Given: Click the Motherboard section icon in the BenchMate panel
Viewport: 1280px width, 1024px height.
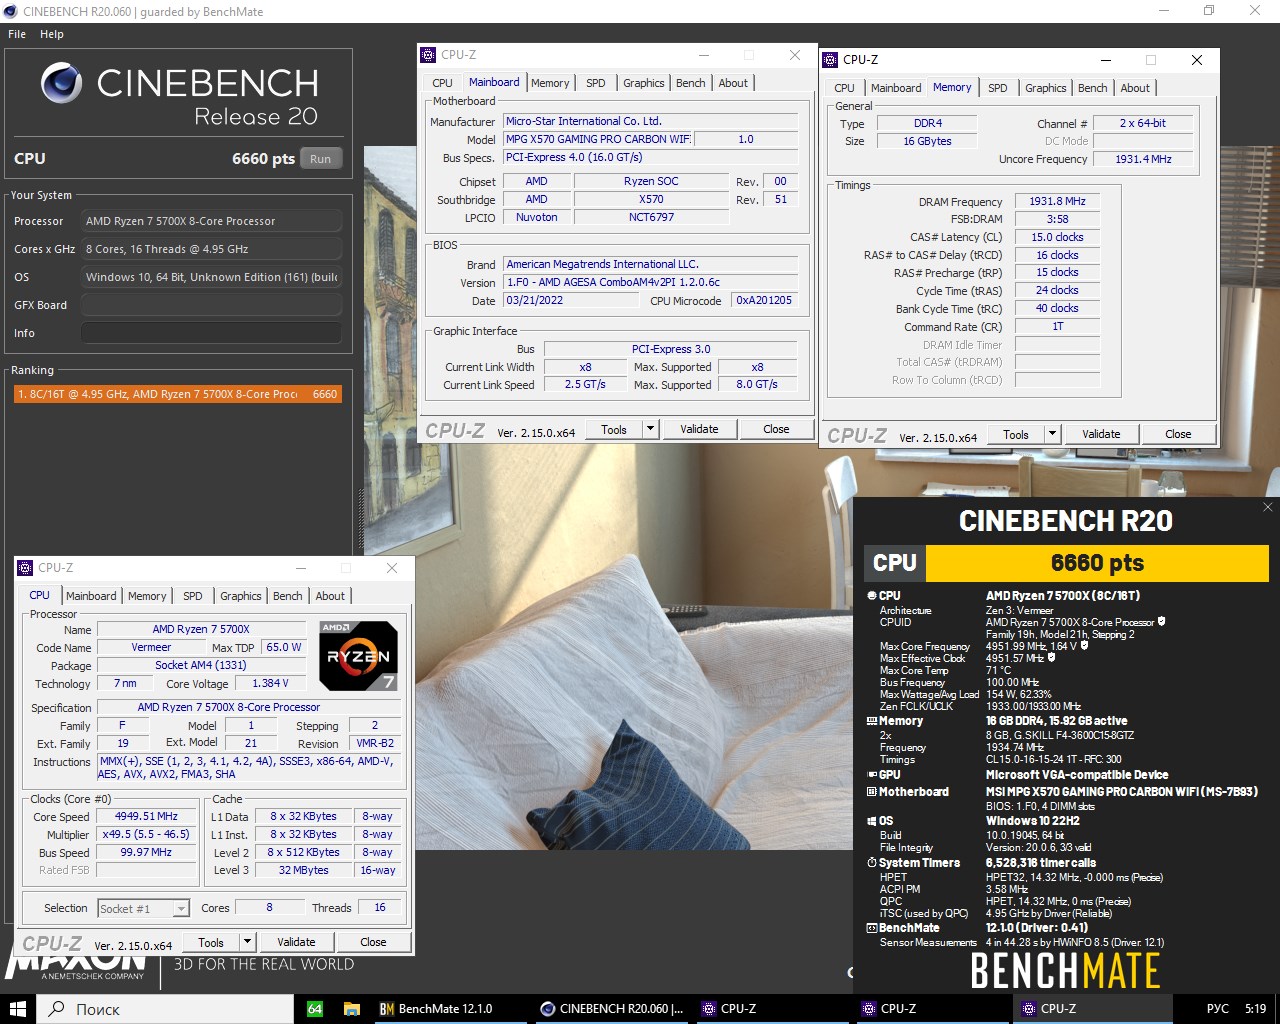Looking at the screenshot, I should tap(871, 792).
